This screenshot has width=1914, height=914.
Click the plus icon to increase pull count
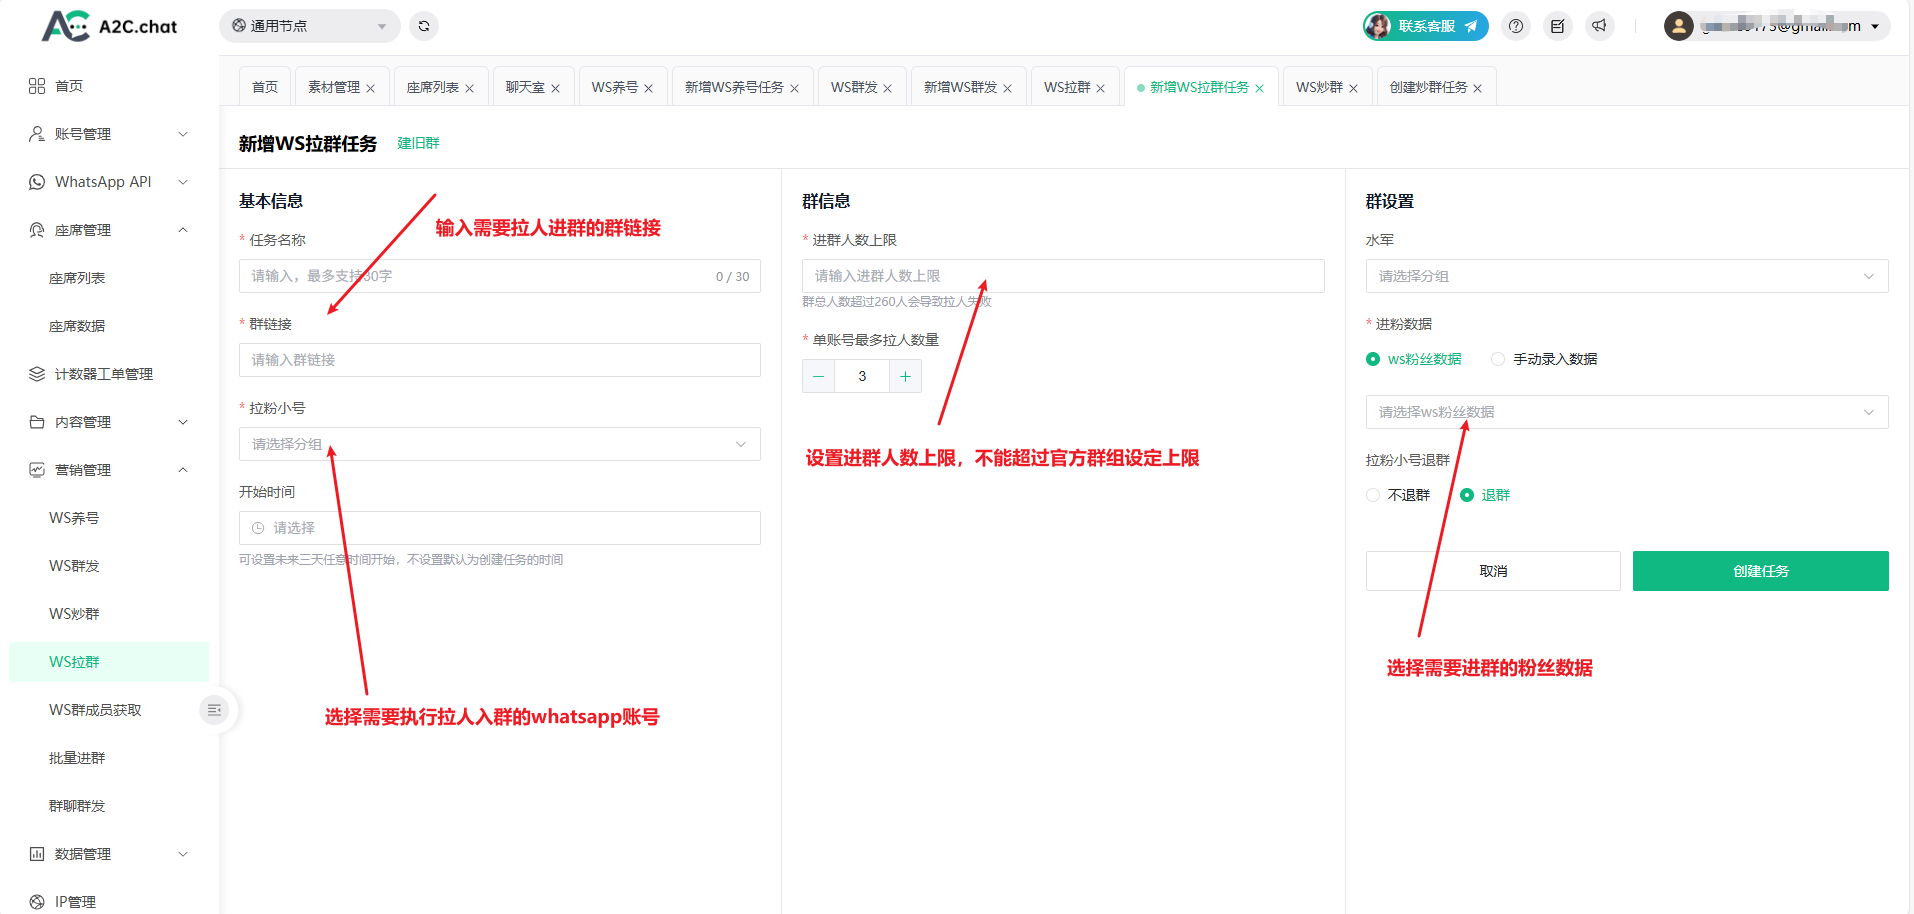tap(905, 376)
